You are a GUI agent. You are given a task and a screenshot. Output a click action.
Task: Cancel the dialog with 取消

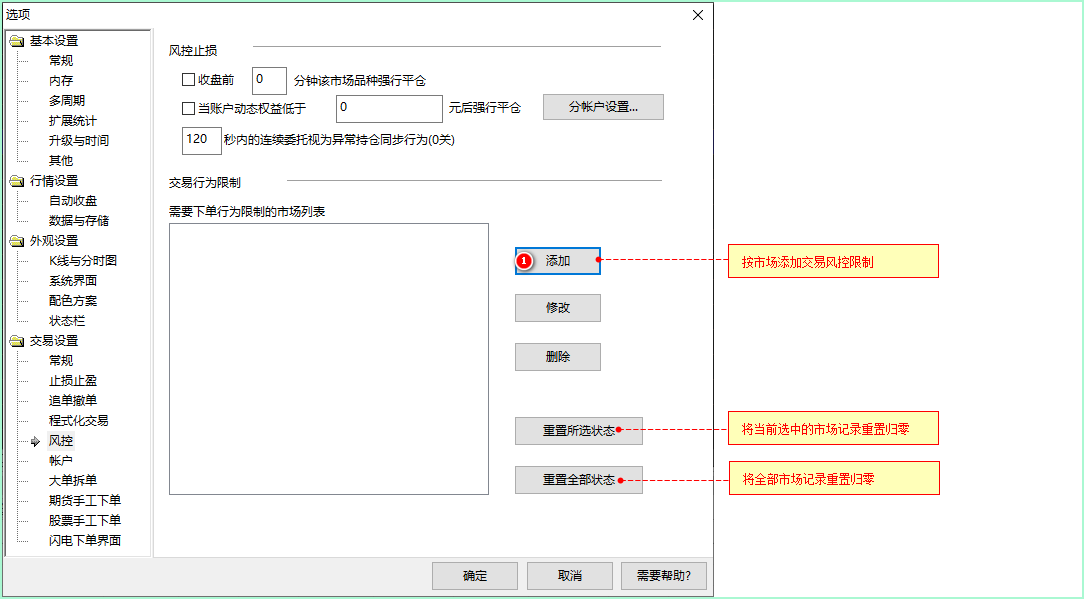point(570,575)
